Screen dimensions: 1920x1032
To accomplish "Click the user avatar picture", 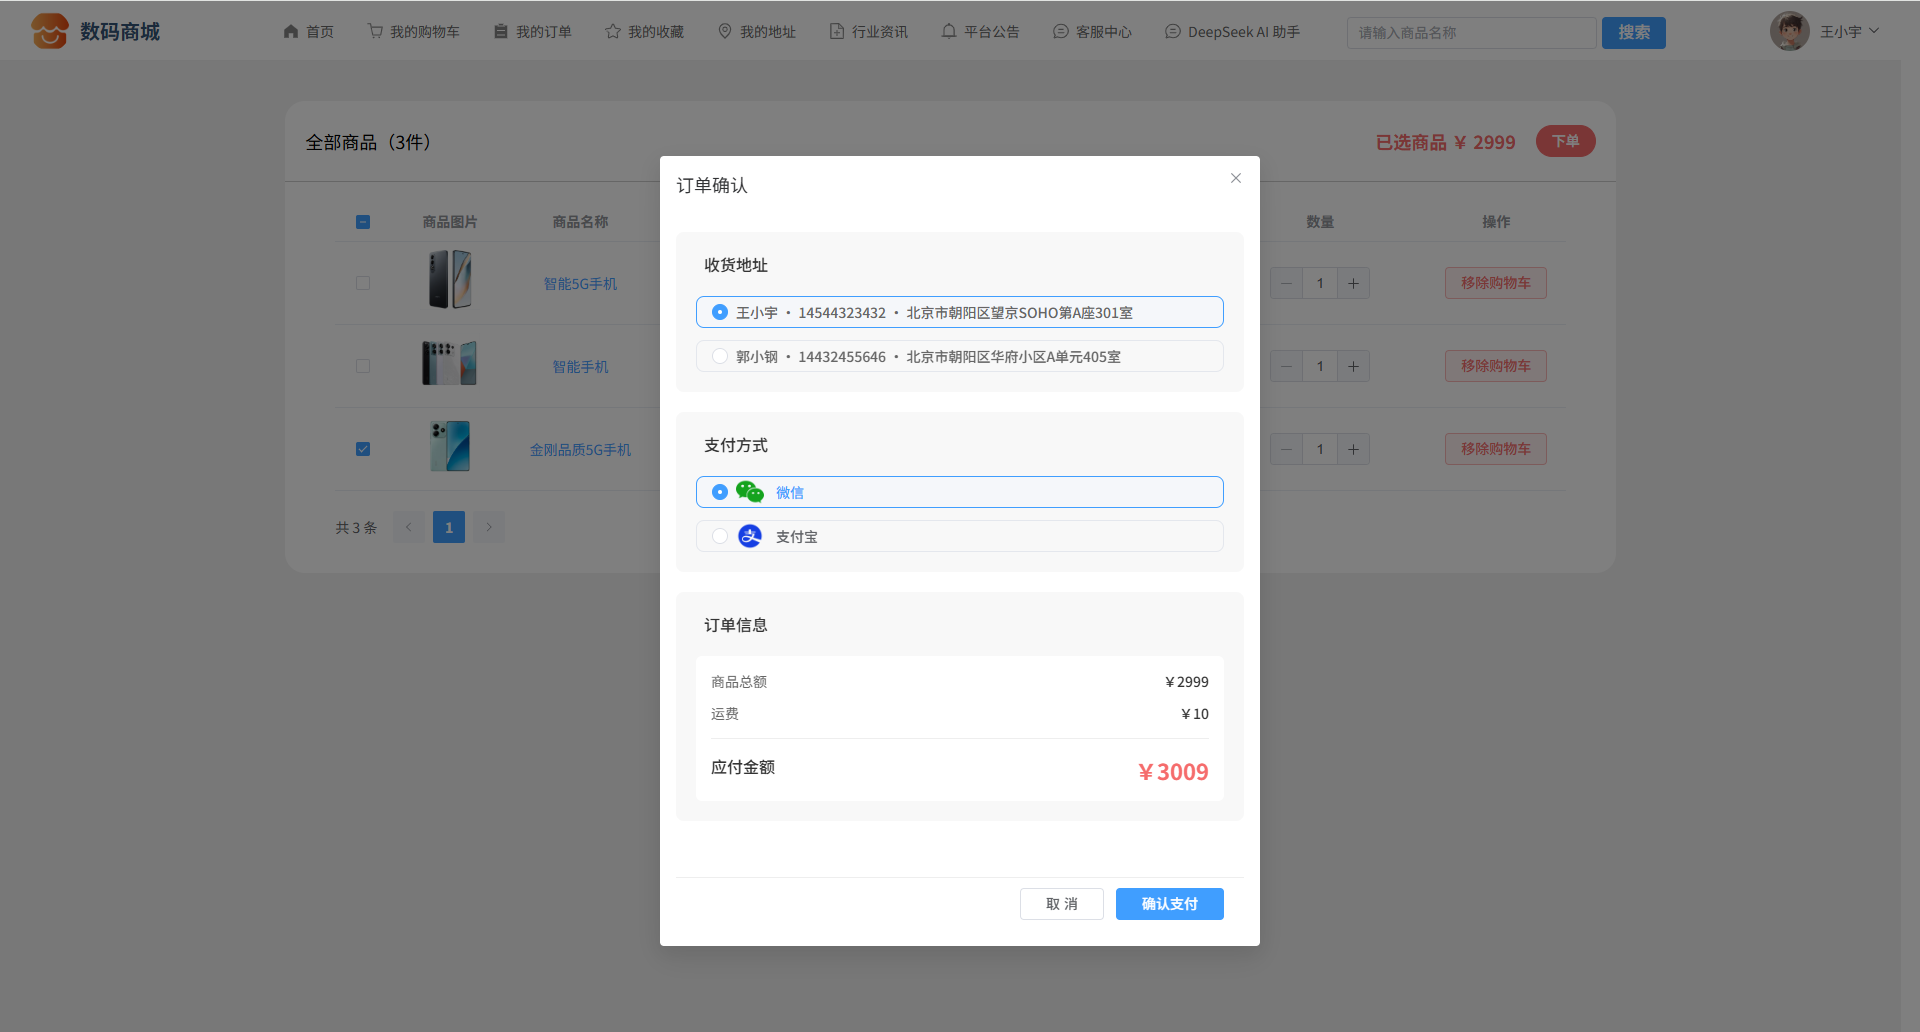I will pos(1789,31).
